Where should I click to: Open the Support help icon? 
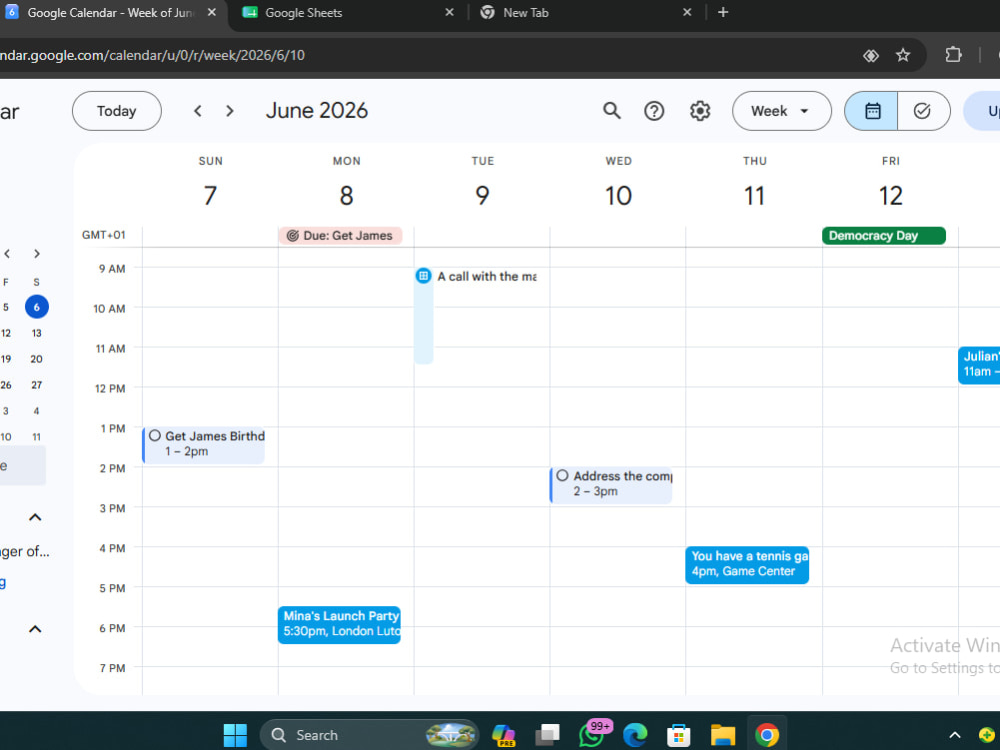(654, 111)
